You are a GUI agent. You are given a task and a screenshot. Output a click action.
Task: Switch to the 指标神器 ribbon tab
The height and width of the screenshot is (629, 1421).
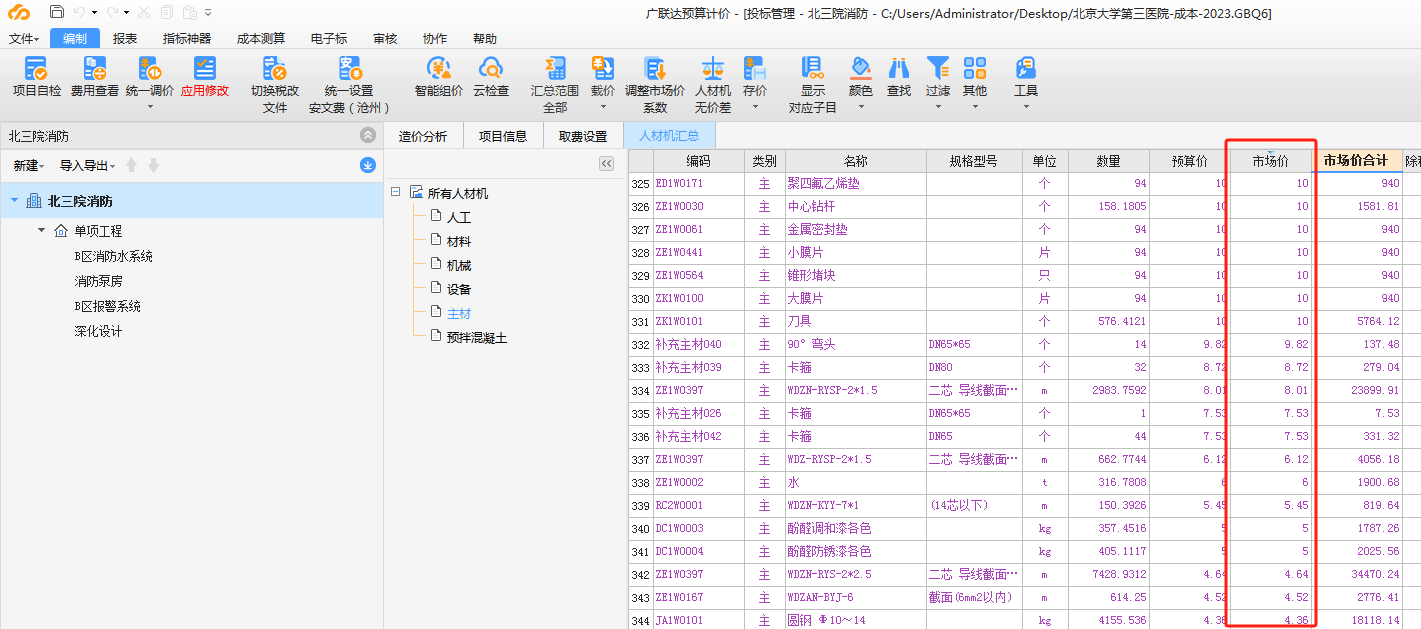click(187, 39)
